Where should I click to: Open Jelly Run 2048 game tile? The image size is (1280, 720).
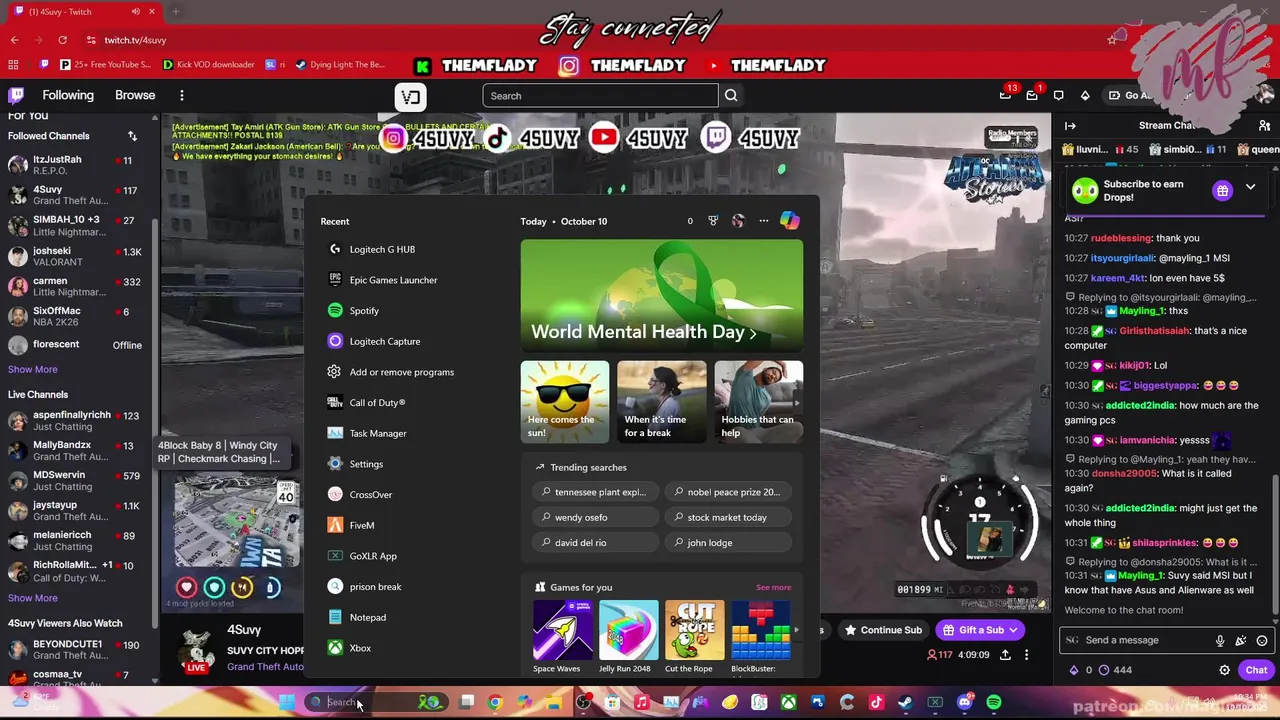[628, 637]
